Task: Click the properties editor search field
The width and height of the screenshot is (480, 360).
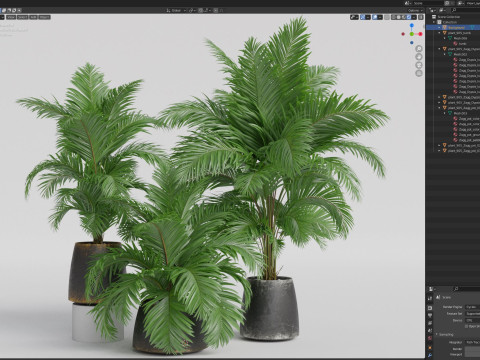Action: click(467, 289)
